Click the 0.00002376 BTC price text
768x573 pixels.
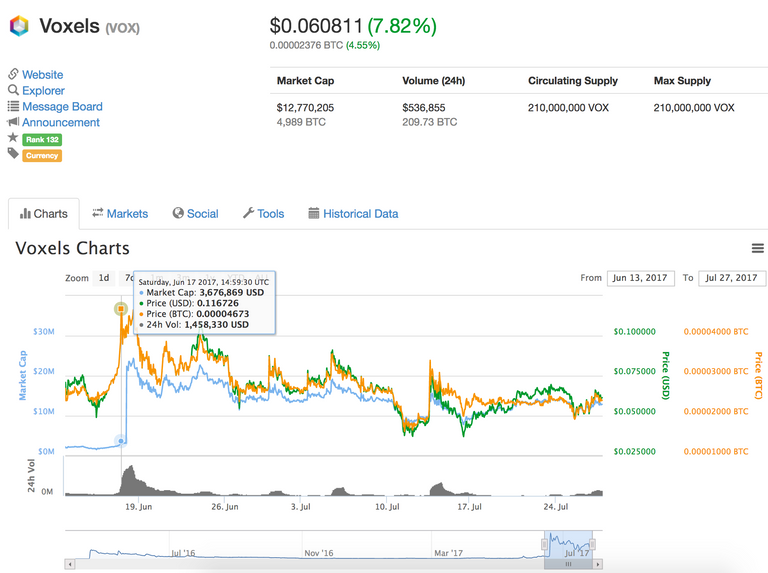click(306, 46)
